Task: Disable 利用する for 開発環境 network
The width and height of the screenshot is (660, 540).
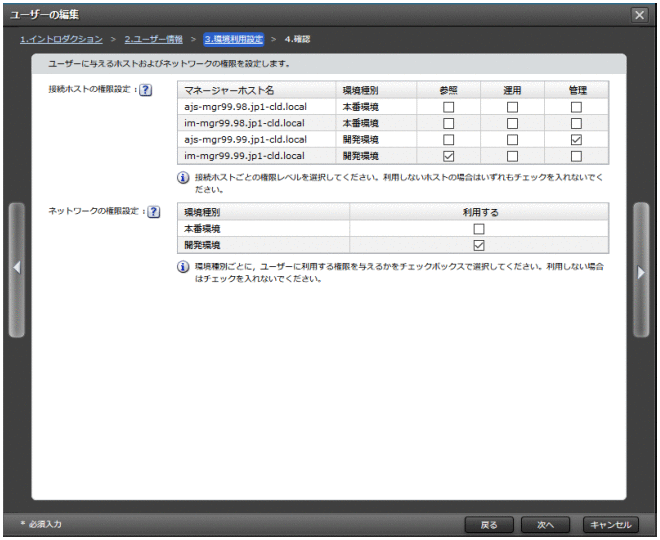Action: click(478, 245)
